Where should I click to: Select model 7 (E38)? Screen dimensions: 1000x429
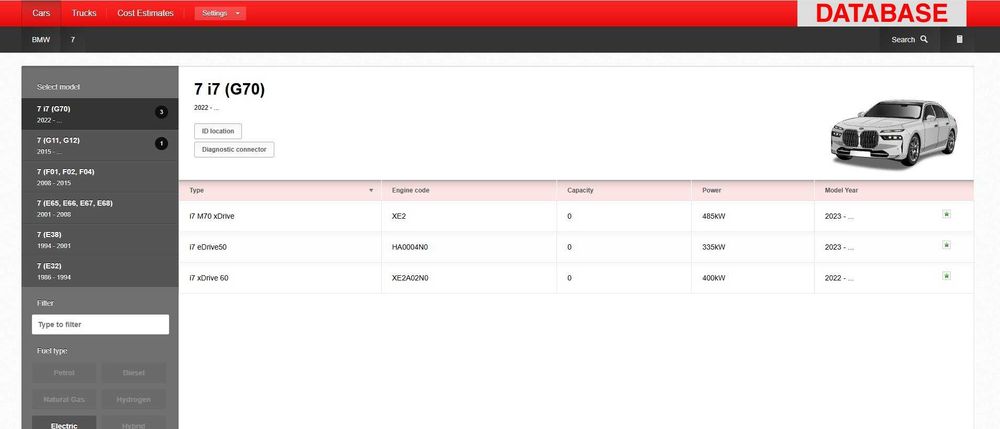point(100,240)
